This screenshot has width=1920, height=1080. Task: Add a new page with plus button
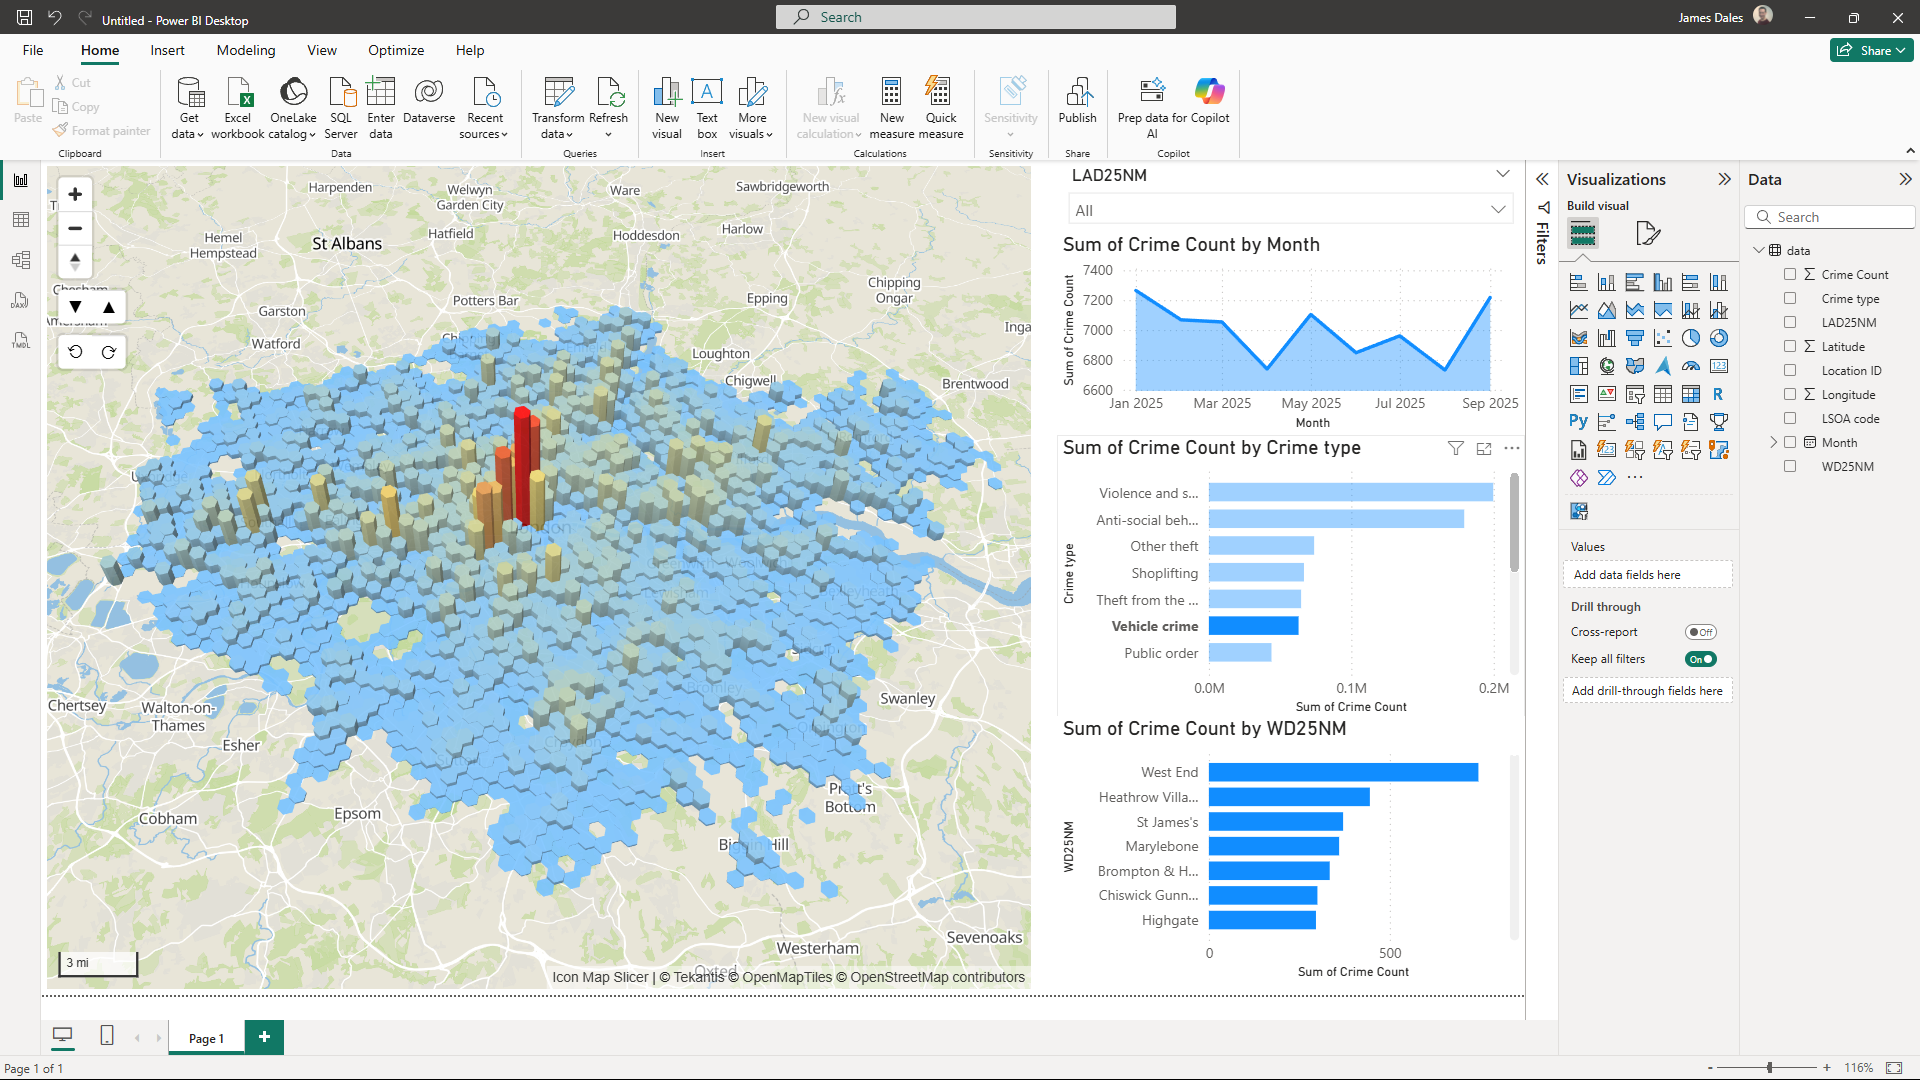(x=264, y=1037)
